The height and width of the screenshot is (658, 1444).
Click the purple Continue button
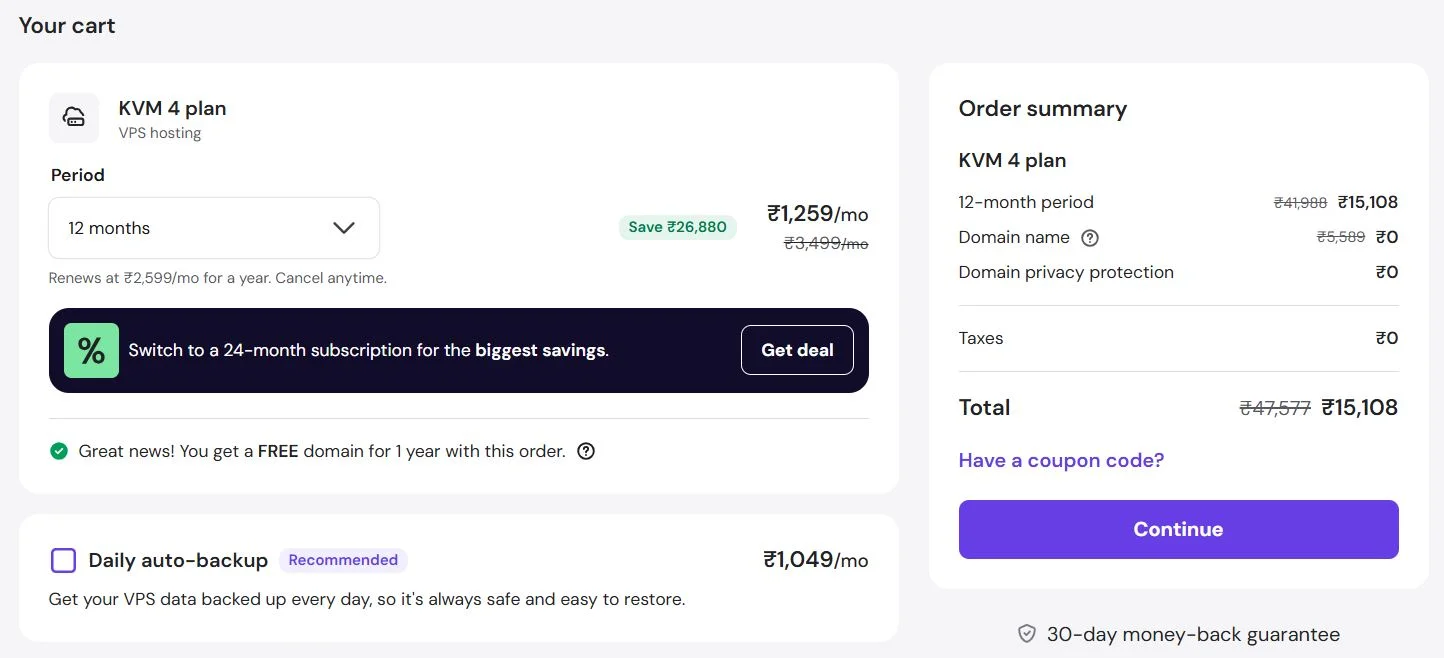1178,529
